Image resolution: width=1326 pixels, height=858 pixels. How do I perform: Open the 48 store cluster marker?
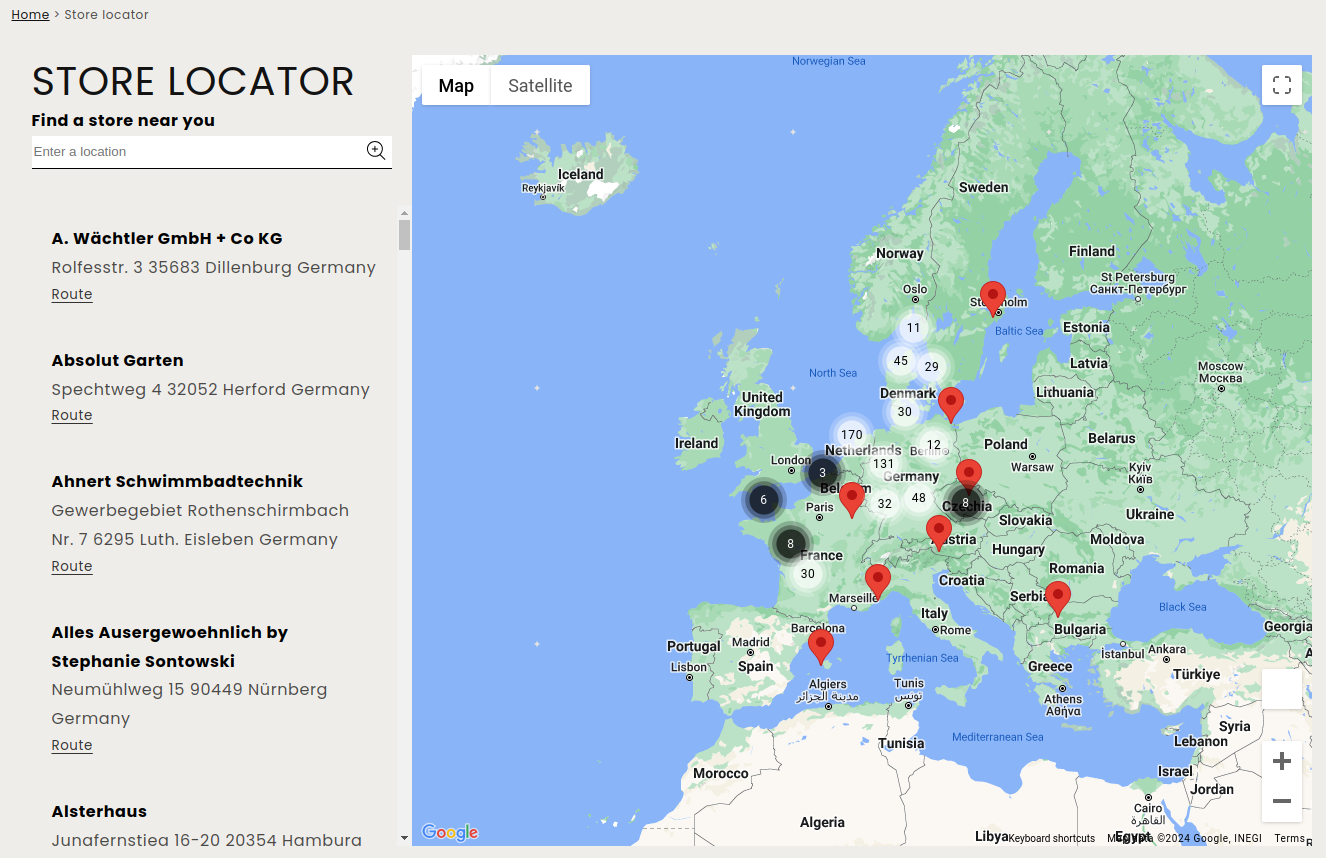[x=919, y=498]
